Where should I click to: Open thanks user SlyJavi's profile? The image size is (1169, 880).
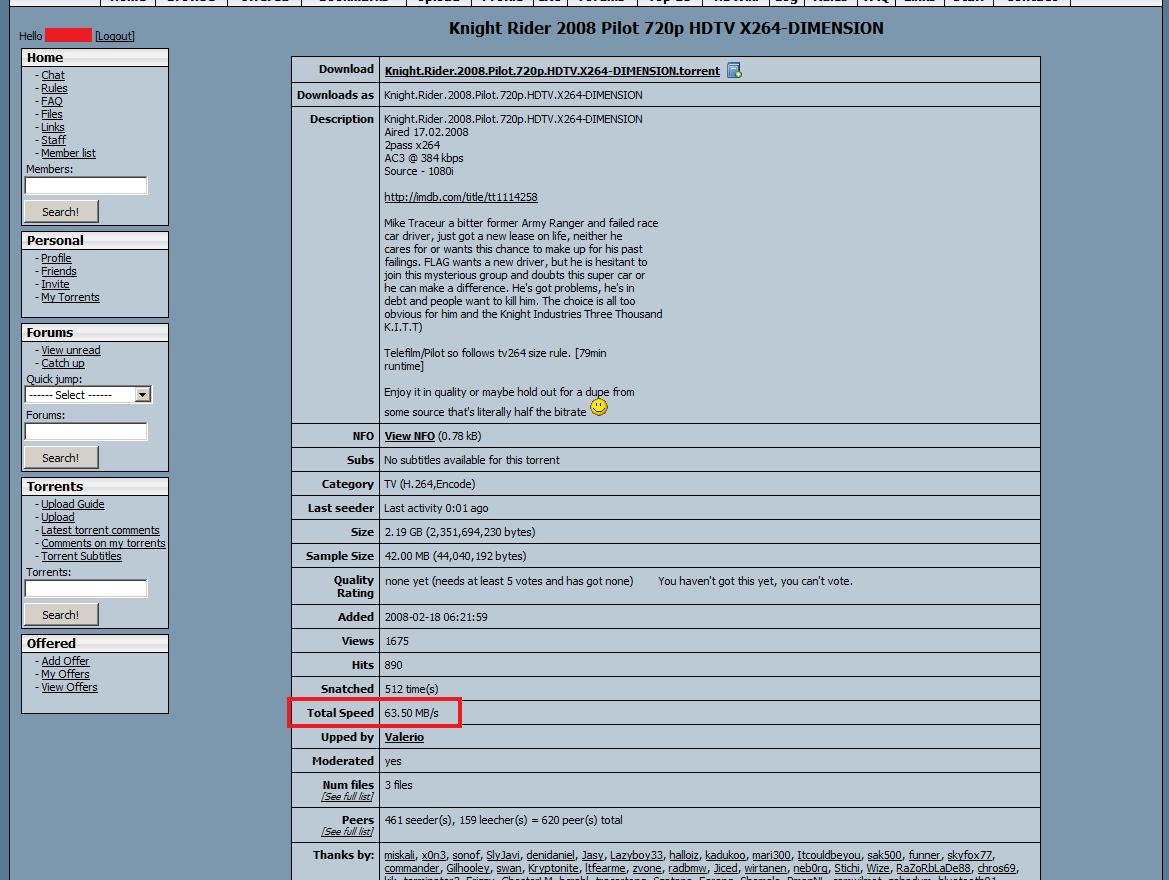[x=502, y=855]
